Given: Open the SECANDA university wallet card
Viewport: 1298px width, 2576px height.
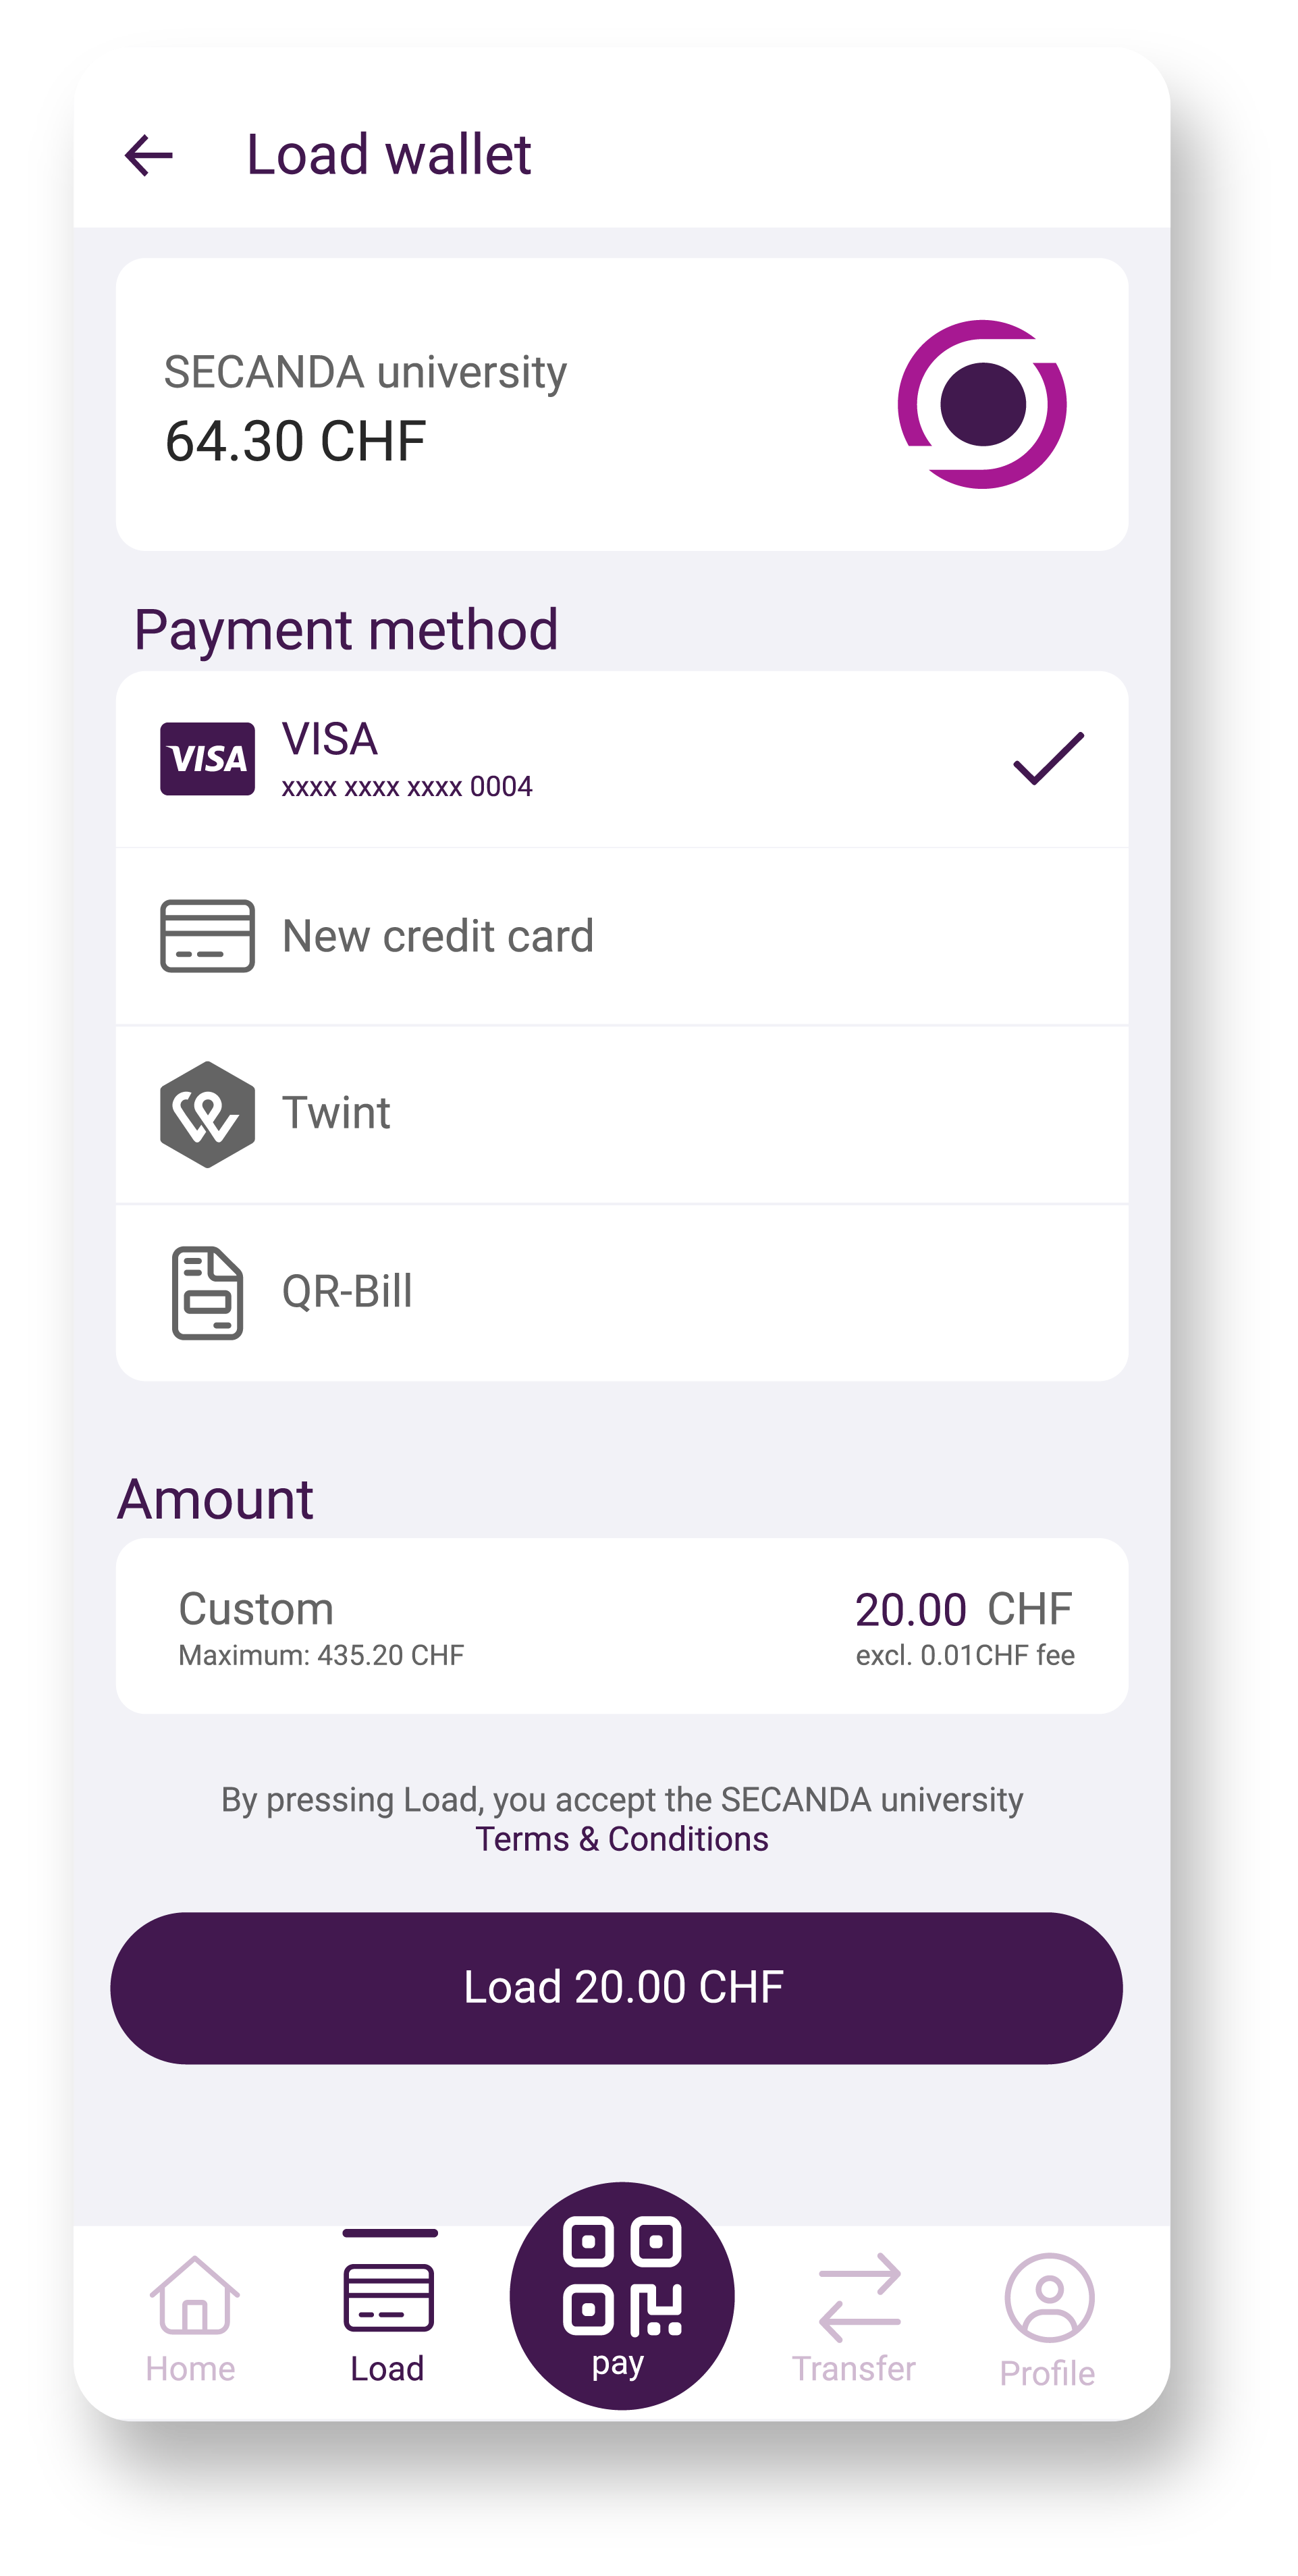Looking at the screenshot, I should coord(621,404).
